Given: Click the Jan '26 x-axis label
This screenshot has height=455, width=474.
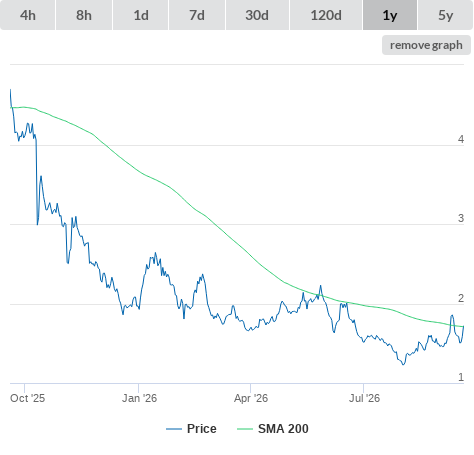Looking at the screenshot, I should (x=139, y=398).
